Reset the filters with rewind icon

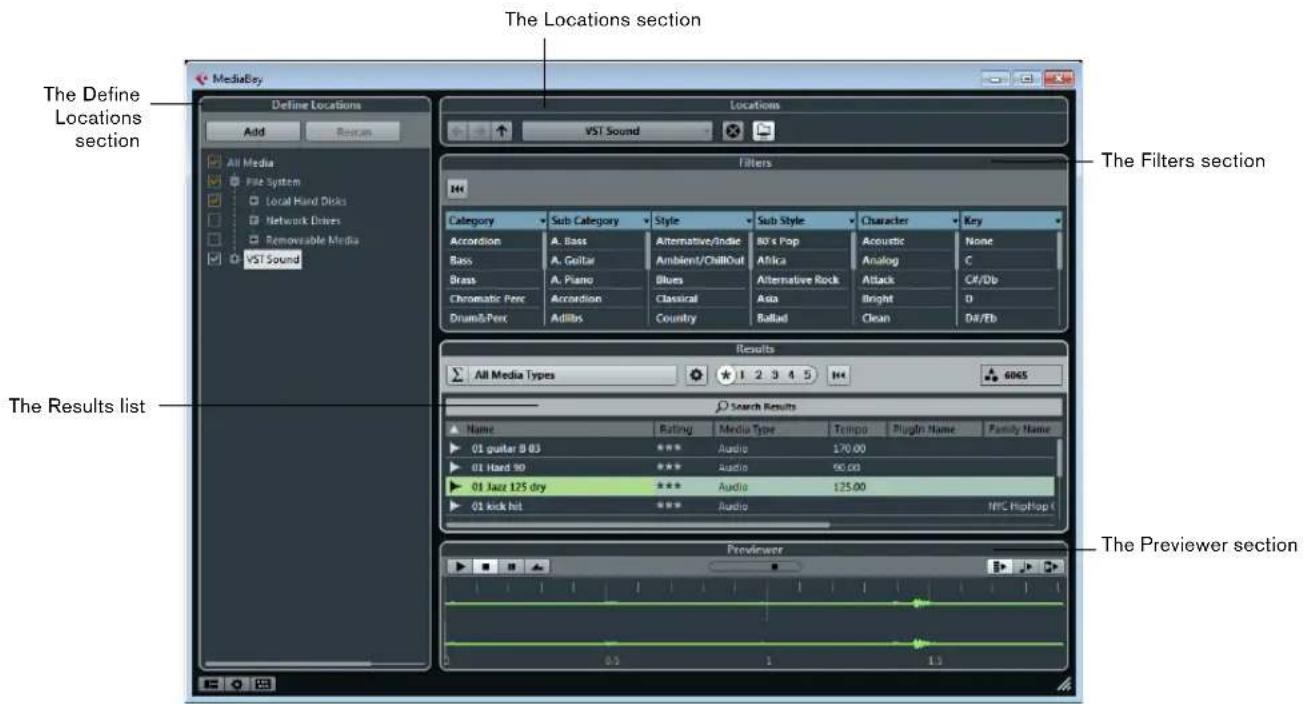[458, 189]
